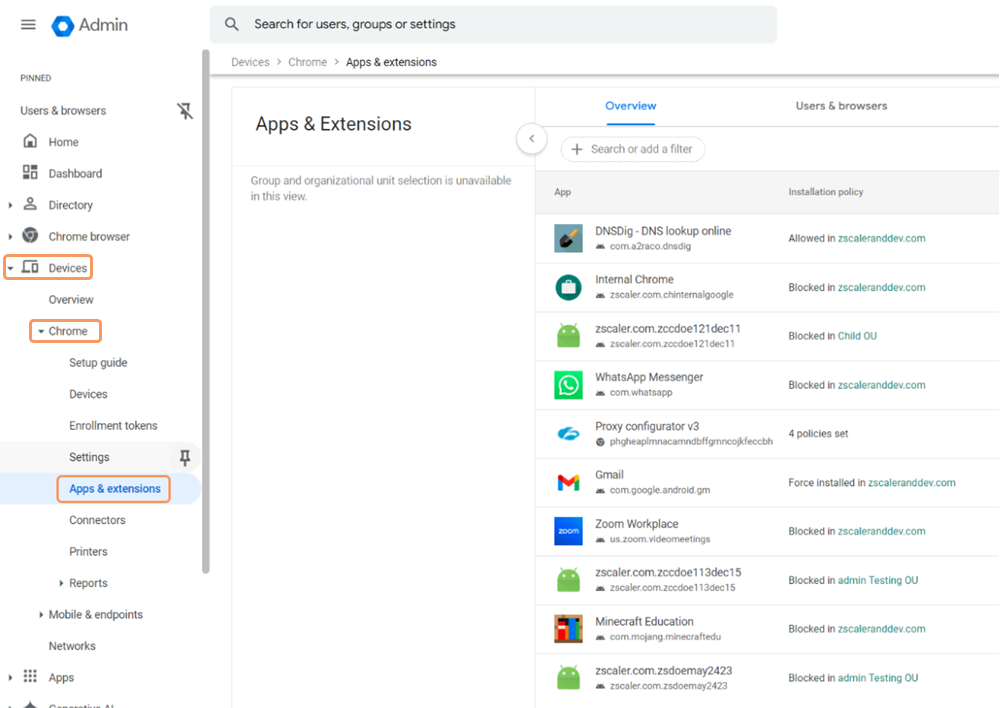Open the hamburger main menu icon

tap(28, 25)
